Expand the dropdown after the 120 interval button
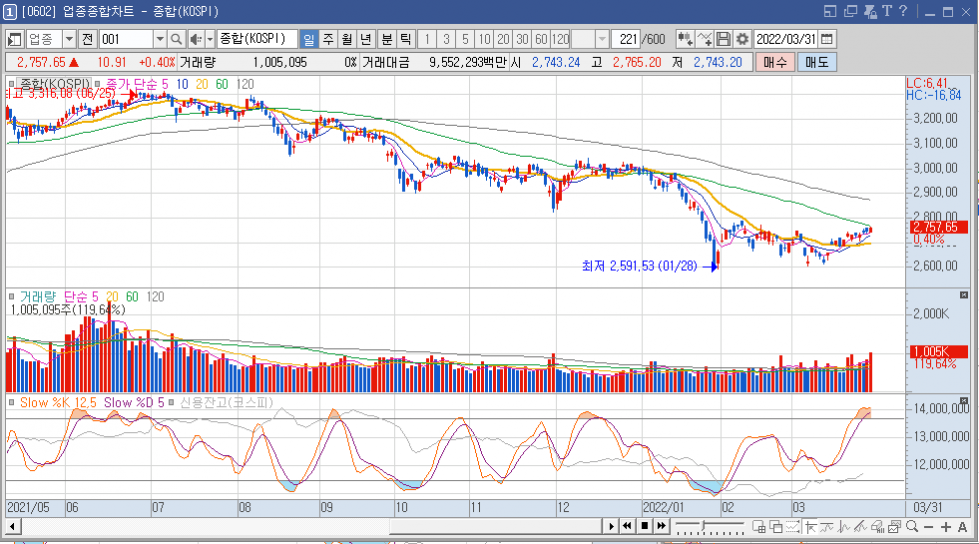979x544 pixels. pos(602,39)
